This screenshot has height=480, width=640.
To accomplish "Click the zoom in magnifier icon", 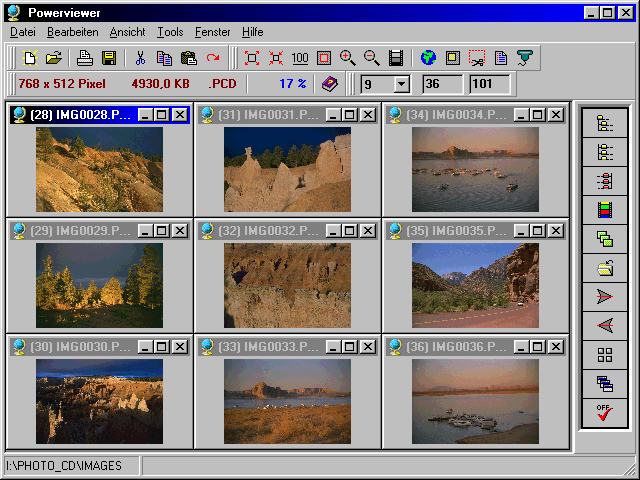I will click(348, 59).
